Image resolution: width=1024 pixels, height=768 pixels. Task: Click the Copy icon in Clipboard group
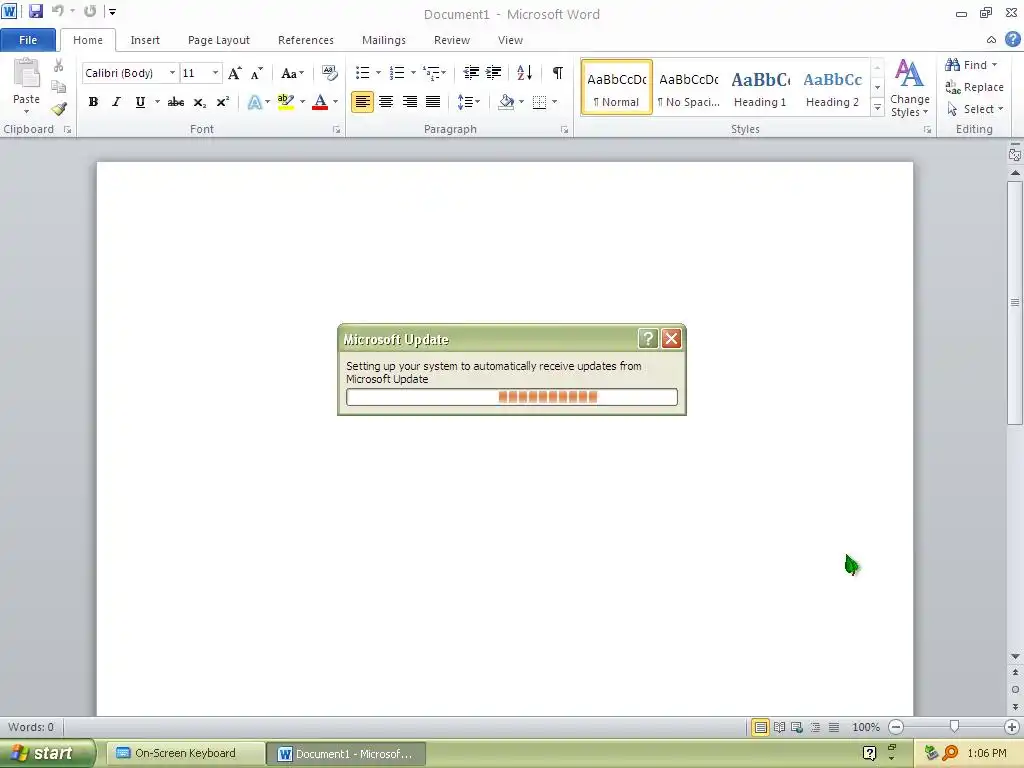(x=59, y=87)
